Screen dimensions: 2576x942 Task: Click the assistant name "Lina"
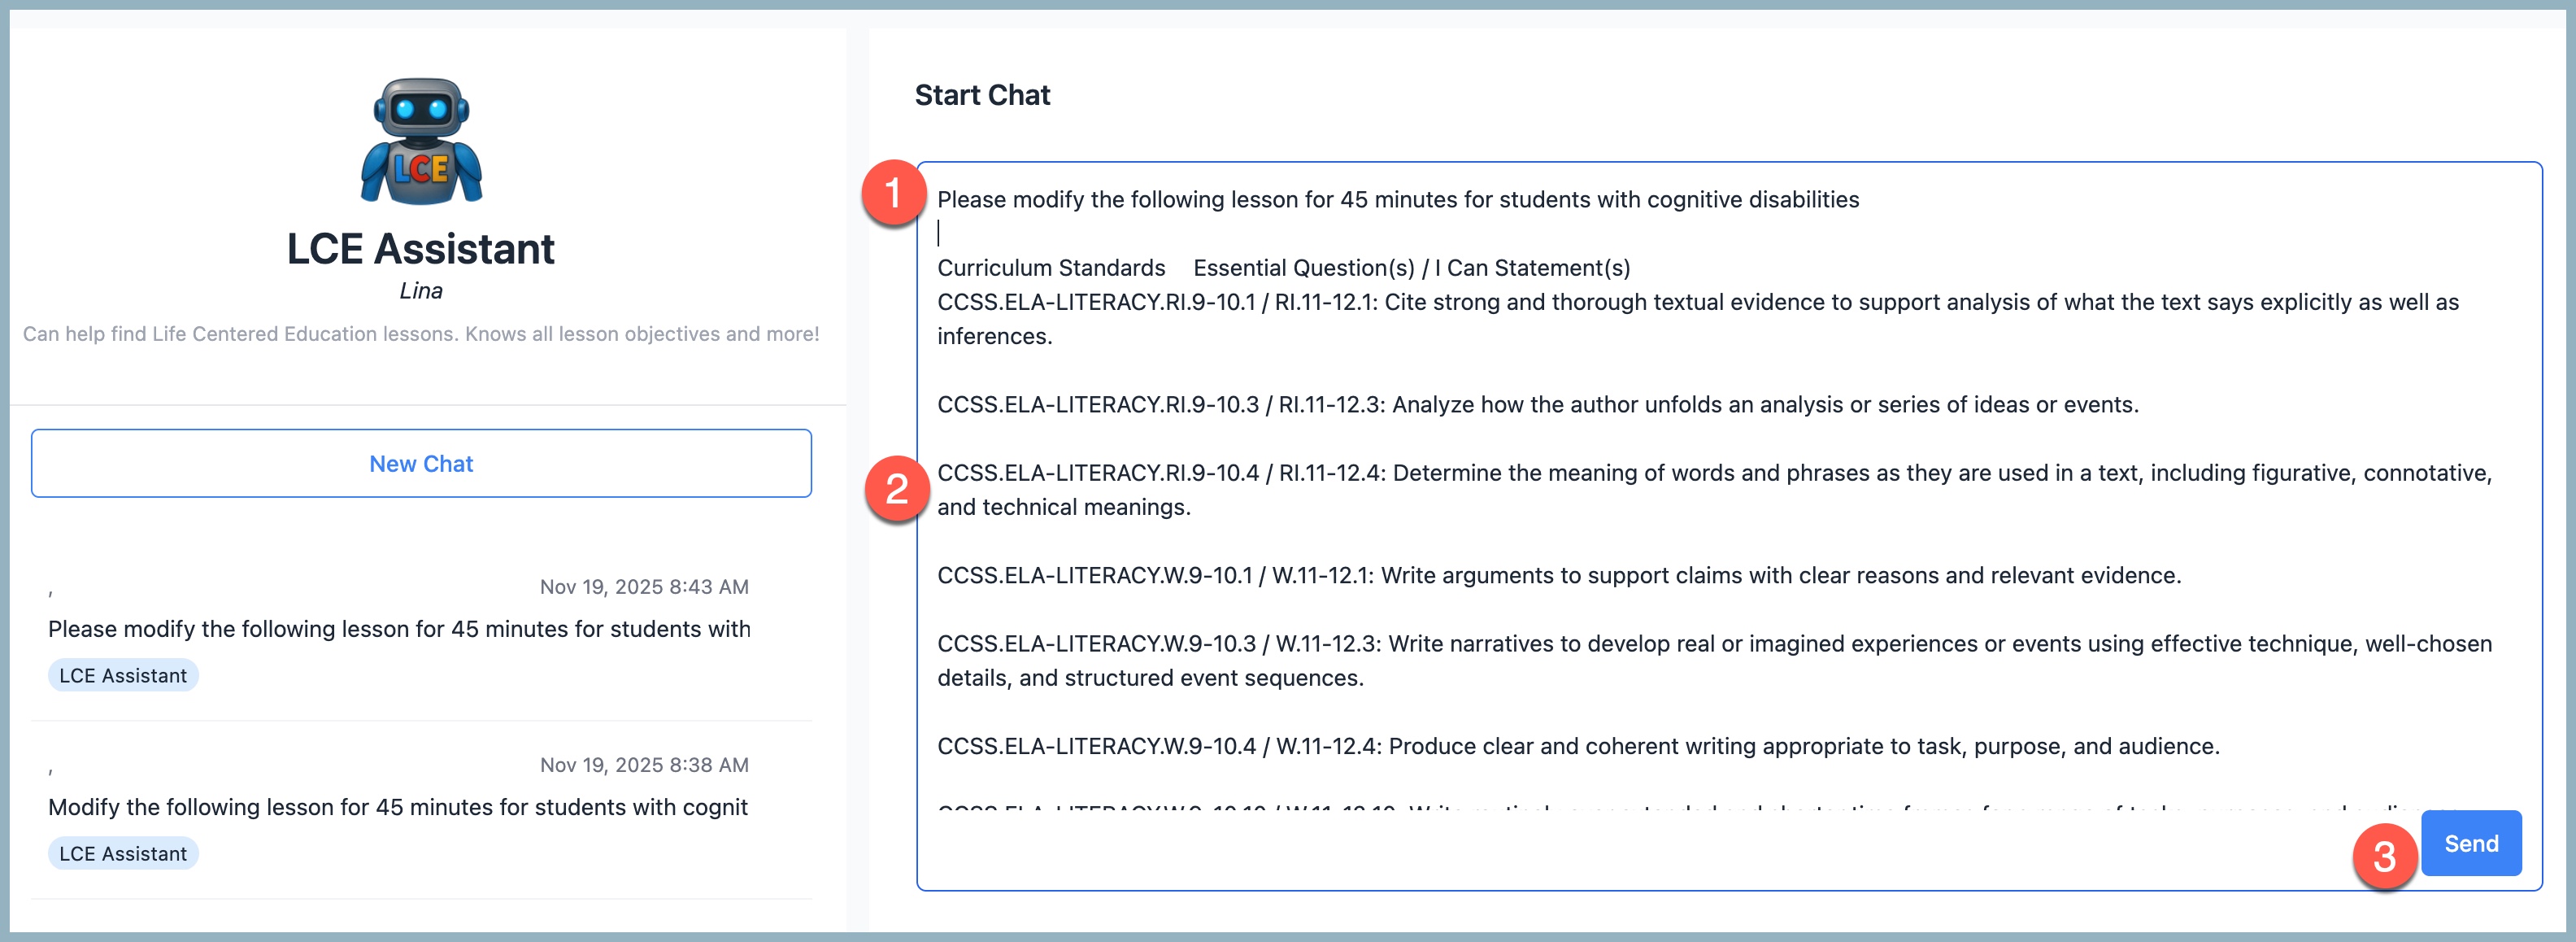[421, 291]
